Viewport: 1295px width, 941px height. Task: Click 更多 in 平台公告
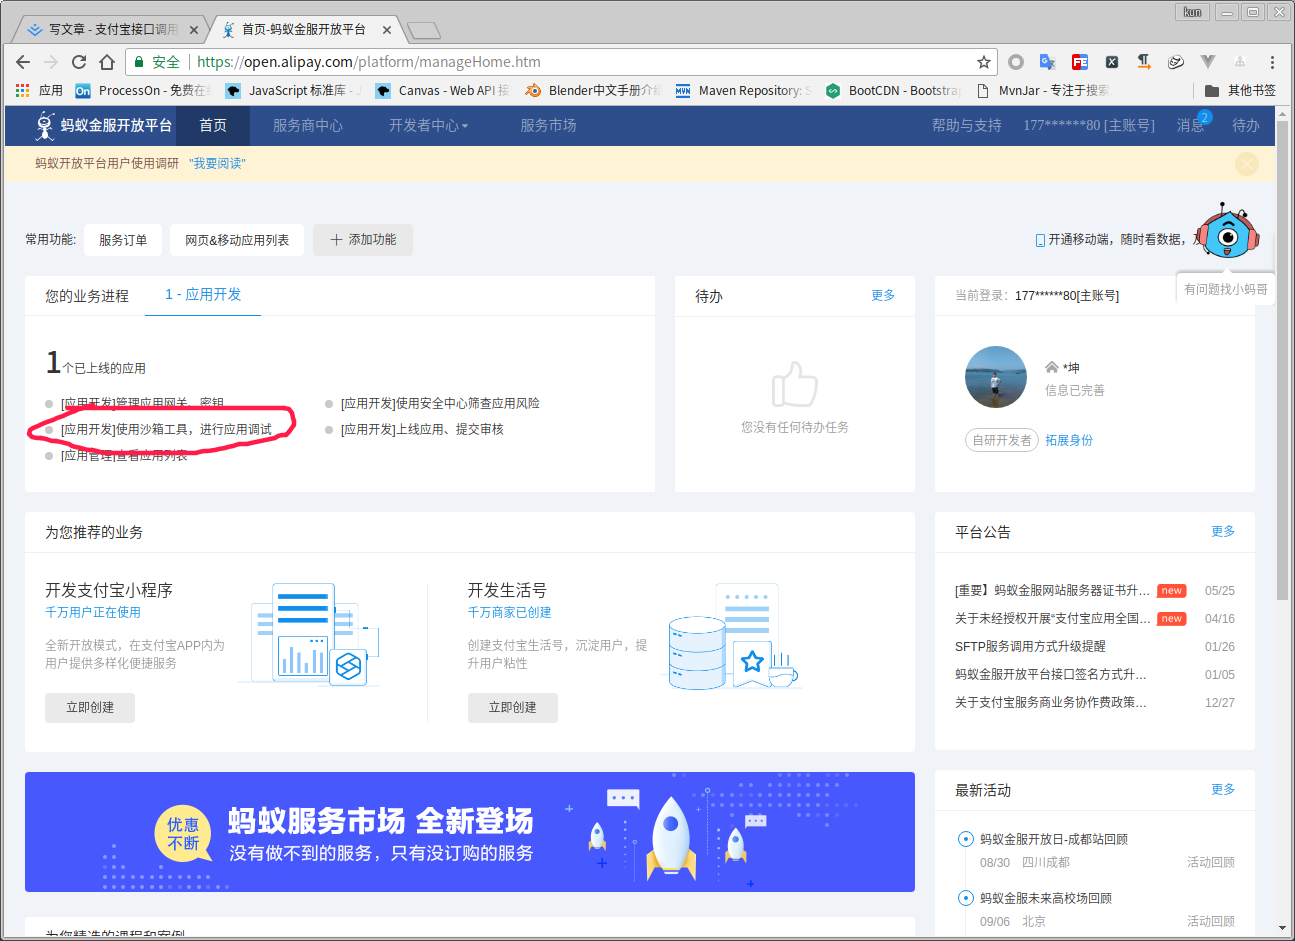point(1223,532)
